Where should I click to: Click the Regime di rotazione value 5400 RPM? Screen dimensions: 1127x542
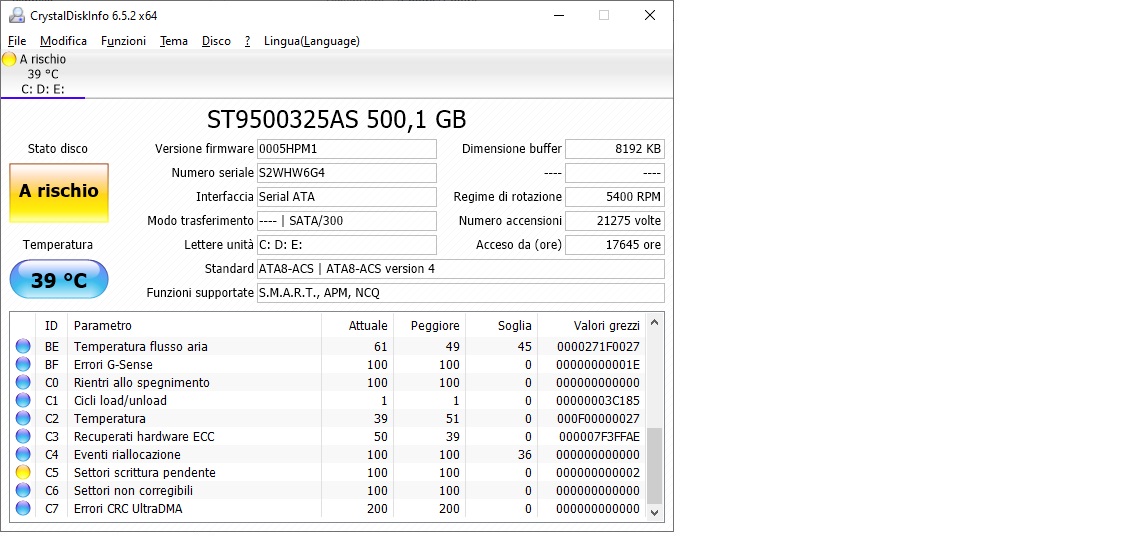(615, 196)
